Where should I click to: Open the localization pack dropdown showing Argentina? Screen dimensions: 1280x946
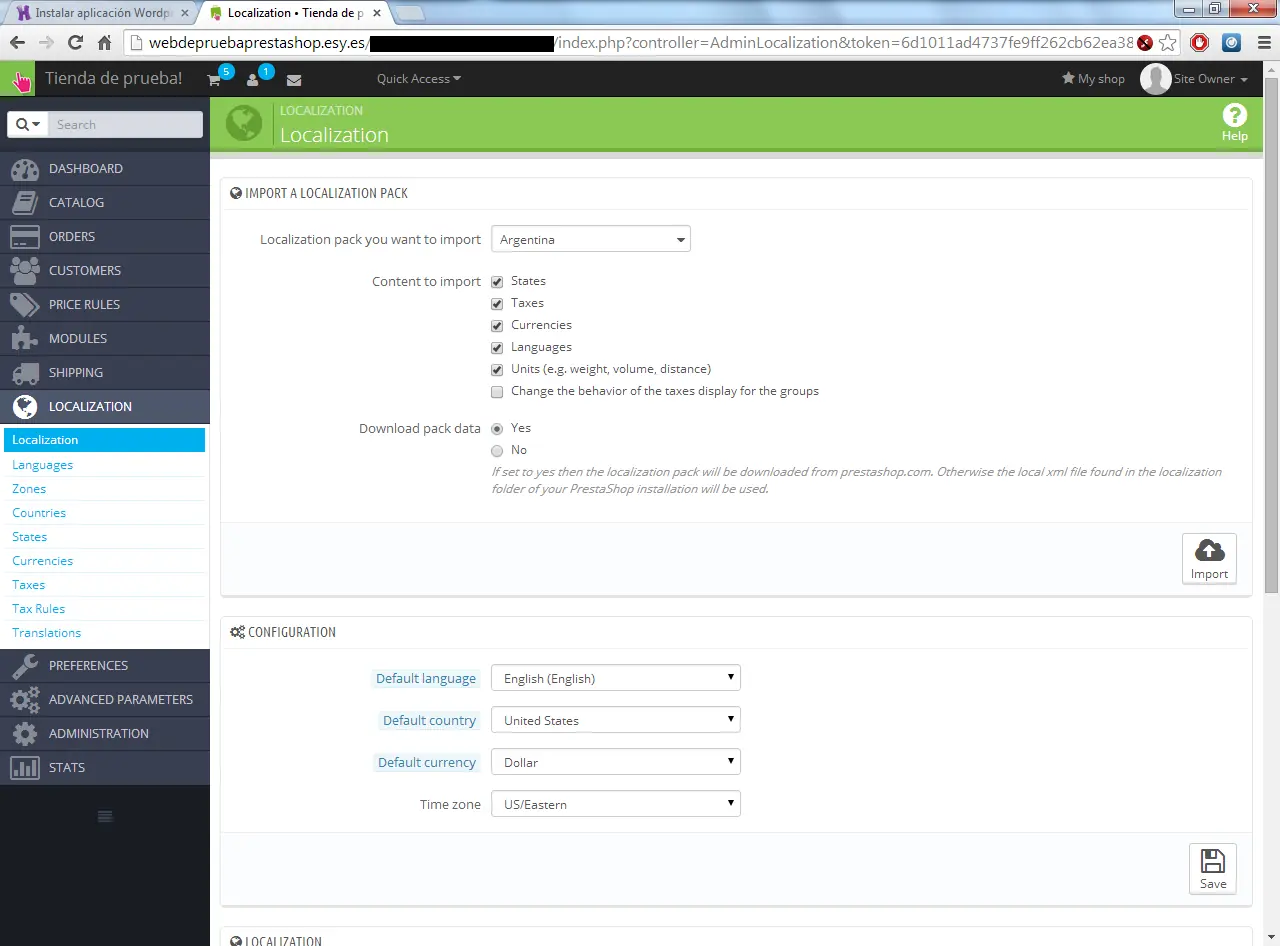click(x=591, y=240)
